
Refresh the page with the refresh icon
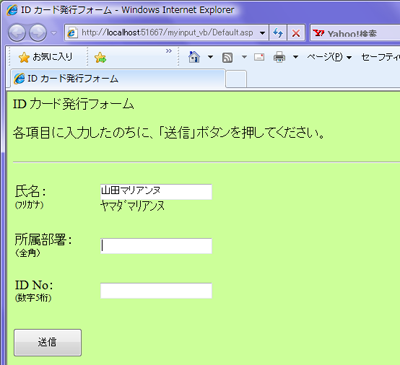(x=278, y=33)
